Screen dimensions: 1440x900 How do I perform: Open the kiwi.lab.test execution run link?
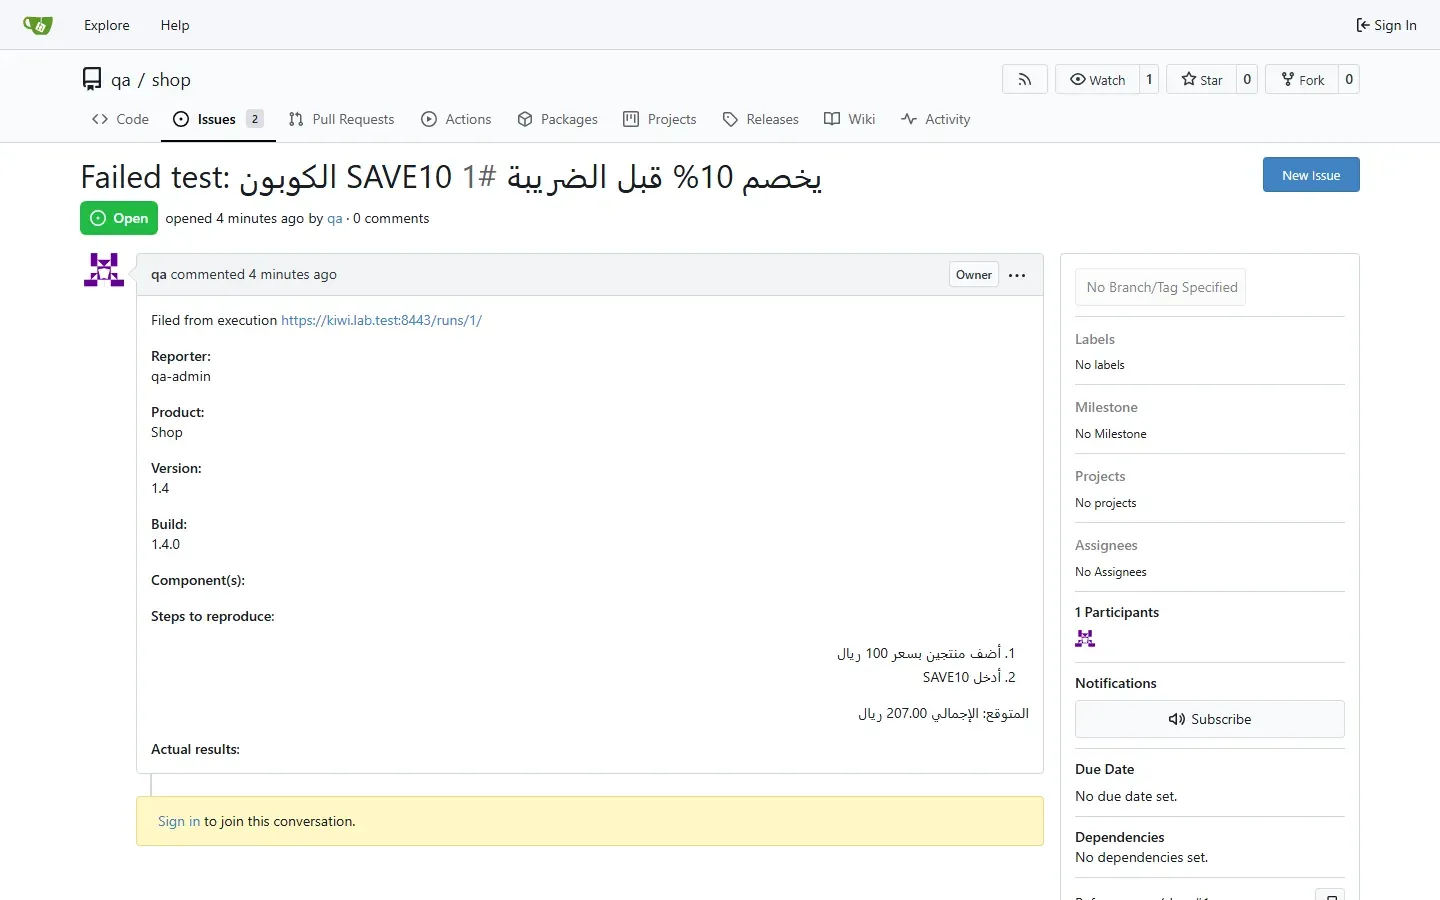(381, 320)
